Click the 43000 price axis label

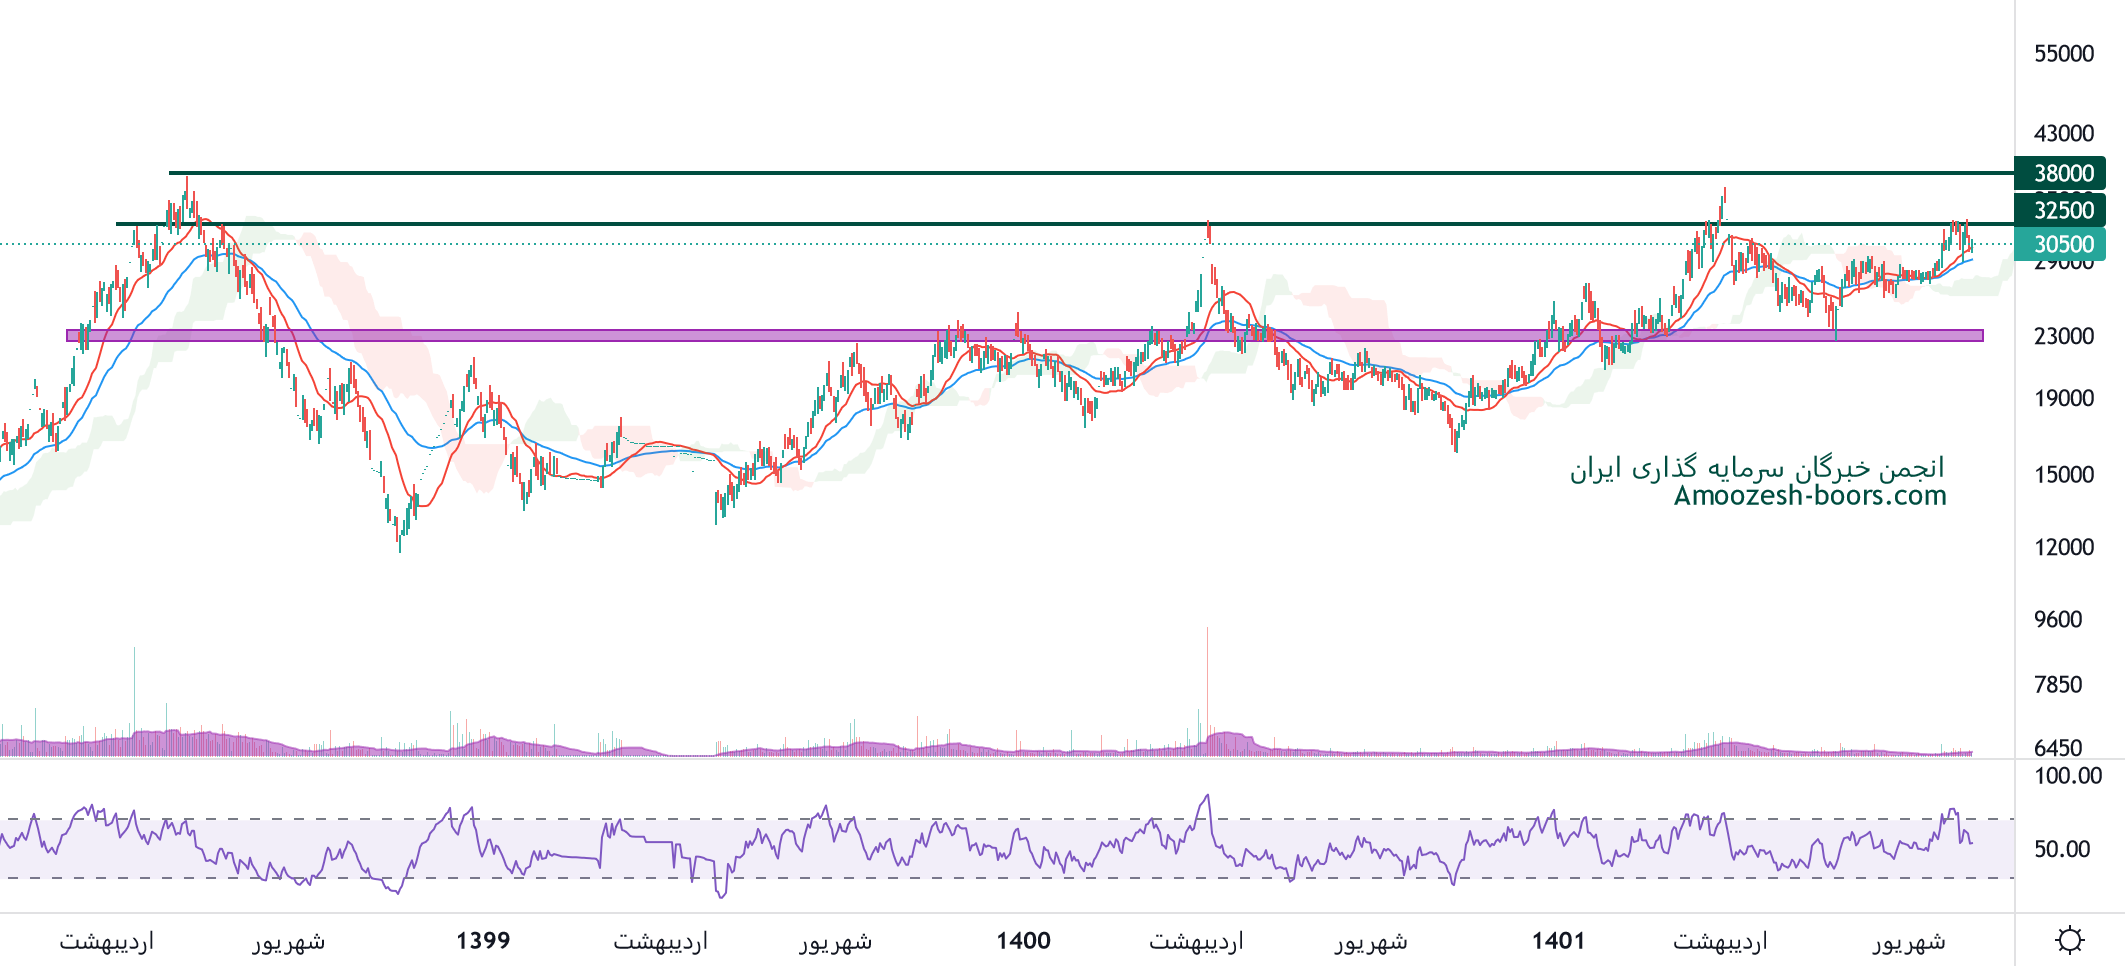click(x=2063, y=134)
